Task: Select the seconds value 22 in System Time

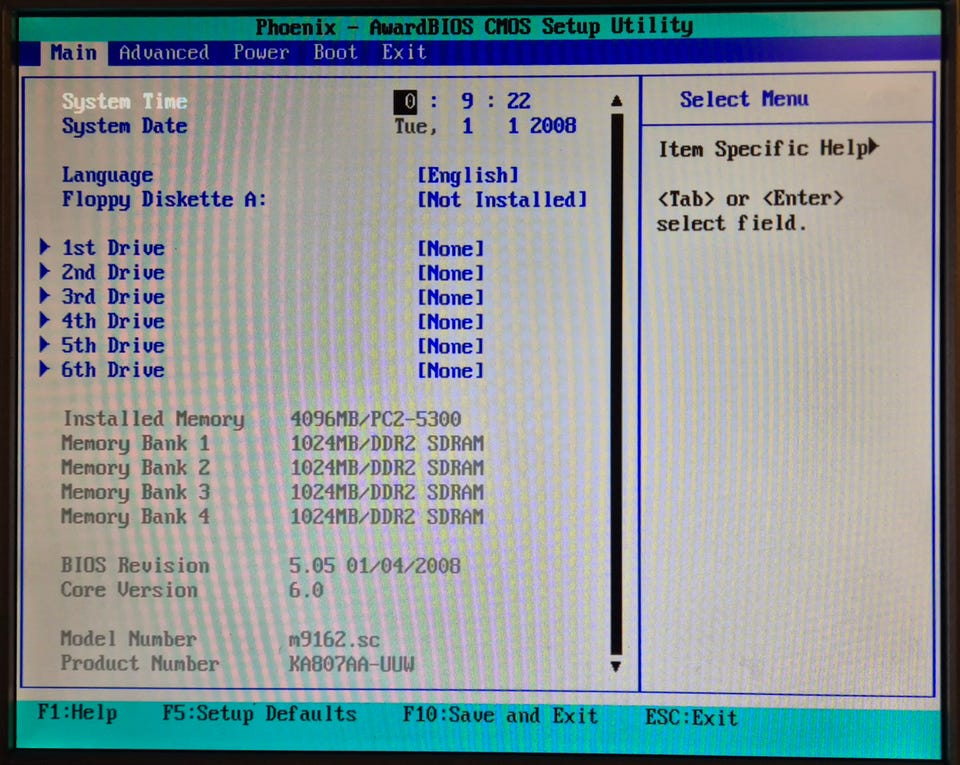Action: (519, 101)
